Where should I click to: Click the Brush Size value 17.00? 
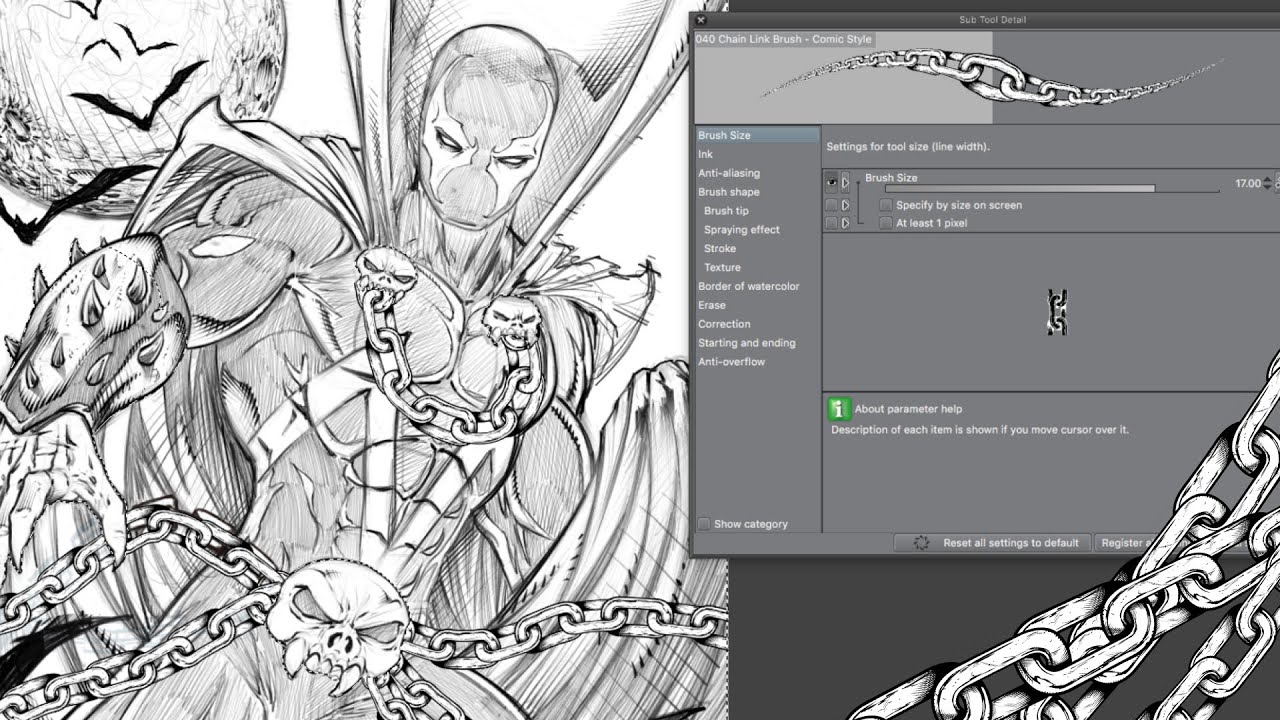[1247, 184]
